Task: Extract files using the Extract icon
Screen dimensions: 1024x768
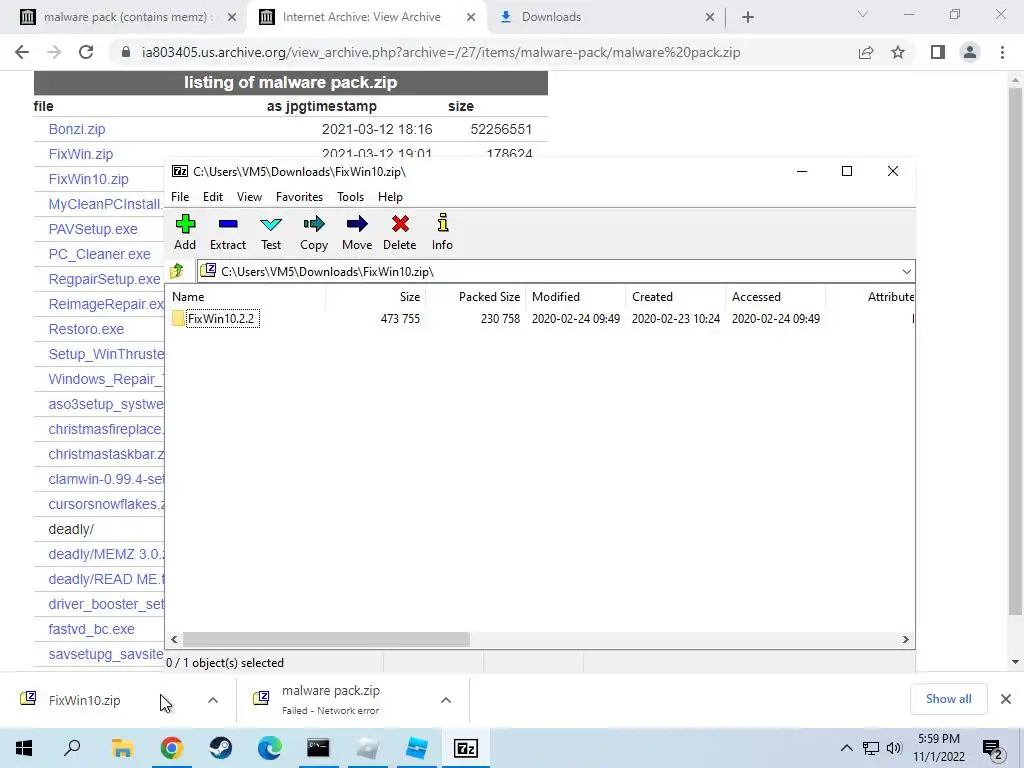Action: [228, 232]
